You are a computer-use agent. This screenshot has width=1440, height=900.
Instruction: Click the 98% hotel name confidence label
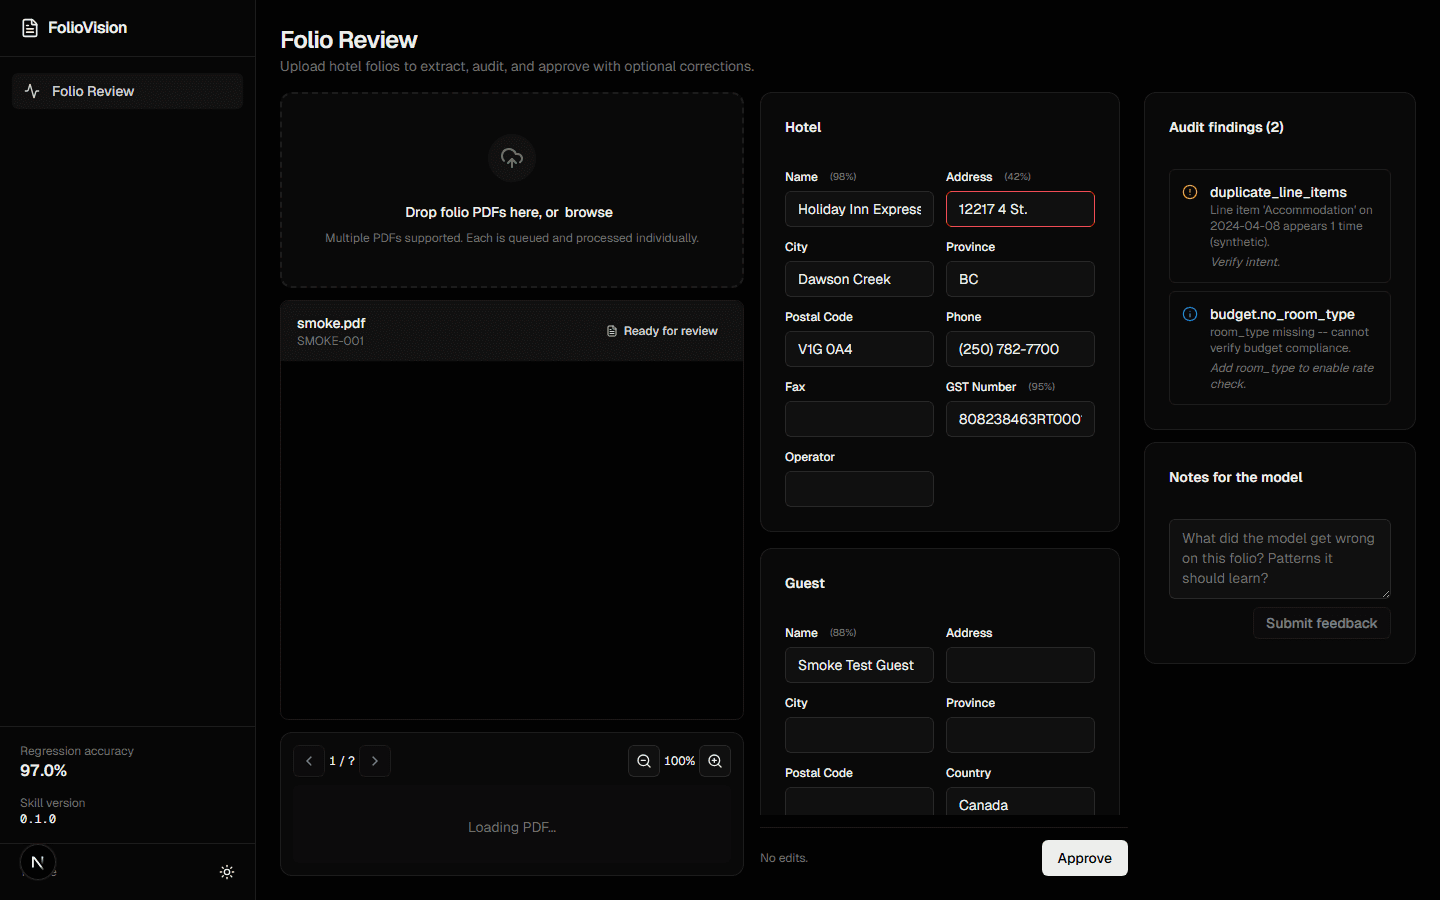(x=843, y=177)
